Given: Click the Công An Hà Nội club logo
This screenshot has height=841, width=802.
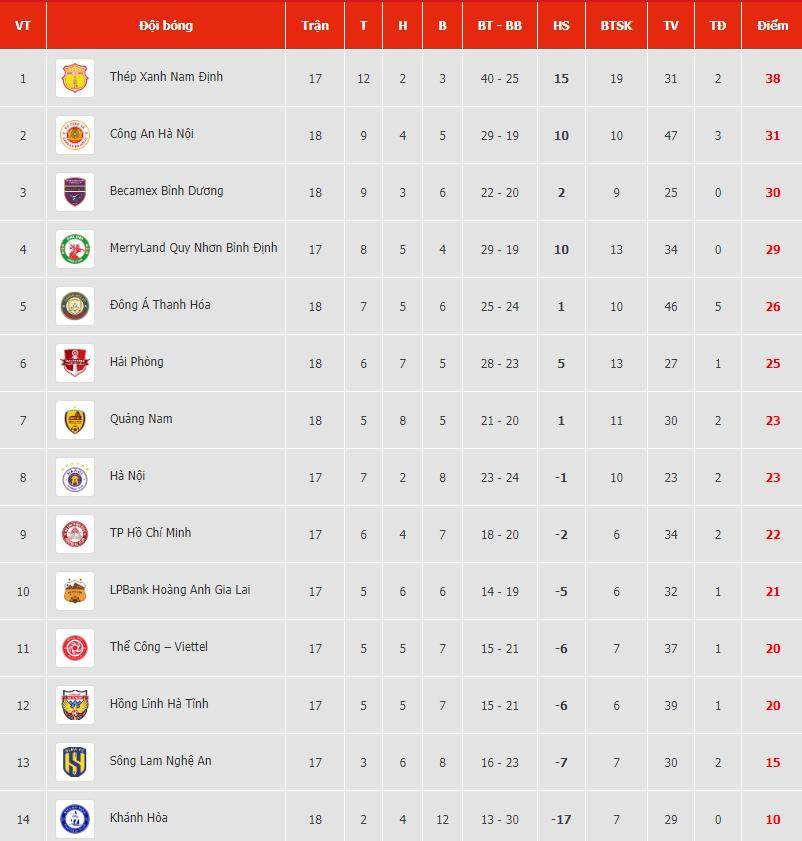Looking at the screenshot, I should pyautogui.click(x=75, y=135).
